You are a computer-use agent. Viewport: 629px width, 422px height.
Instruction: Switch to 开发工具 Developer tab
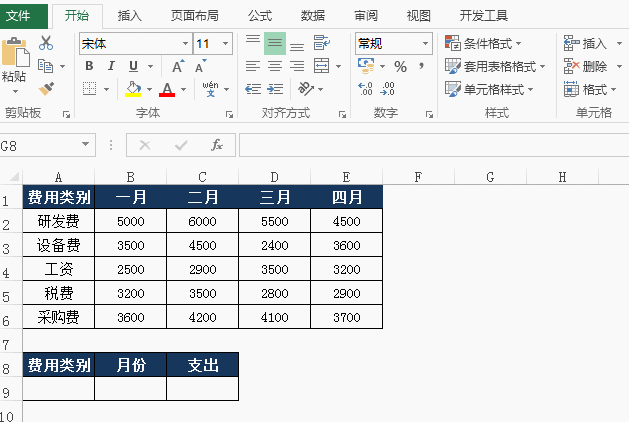coord(483,16)
